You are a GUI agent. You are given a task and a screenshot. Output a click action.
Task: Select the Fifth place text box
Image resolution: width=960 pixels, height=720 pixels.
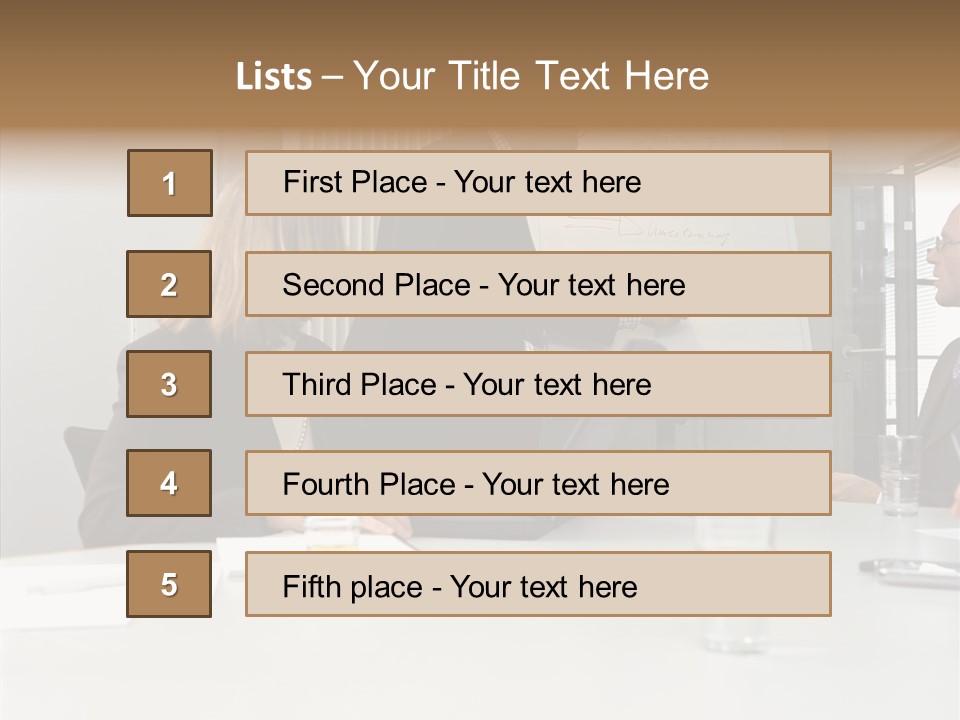(538, 584)
